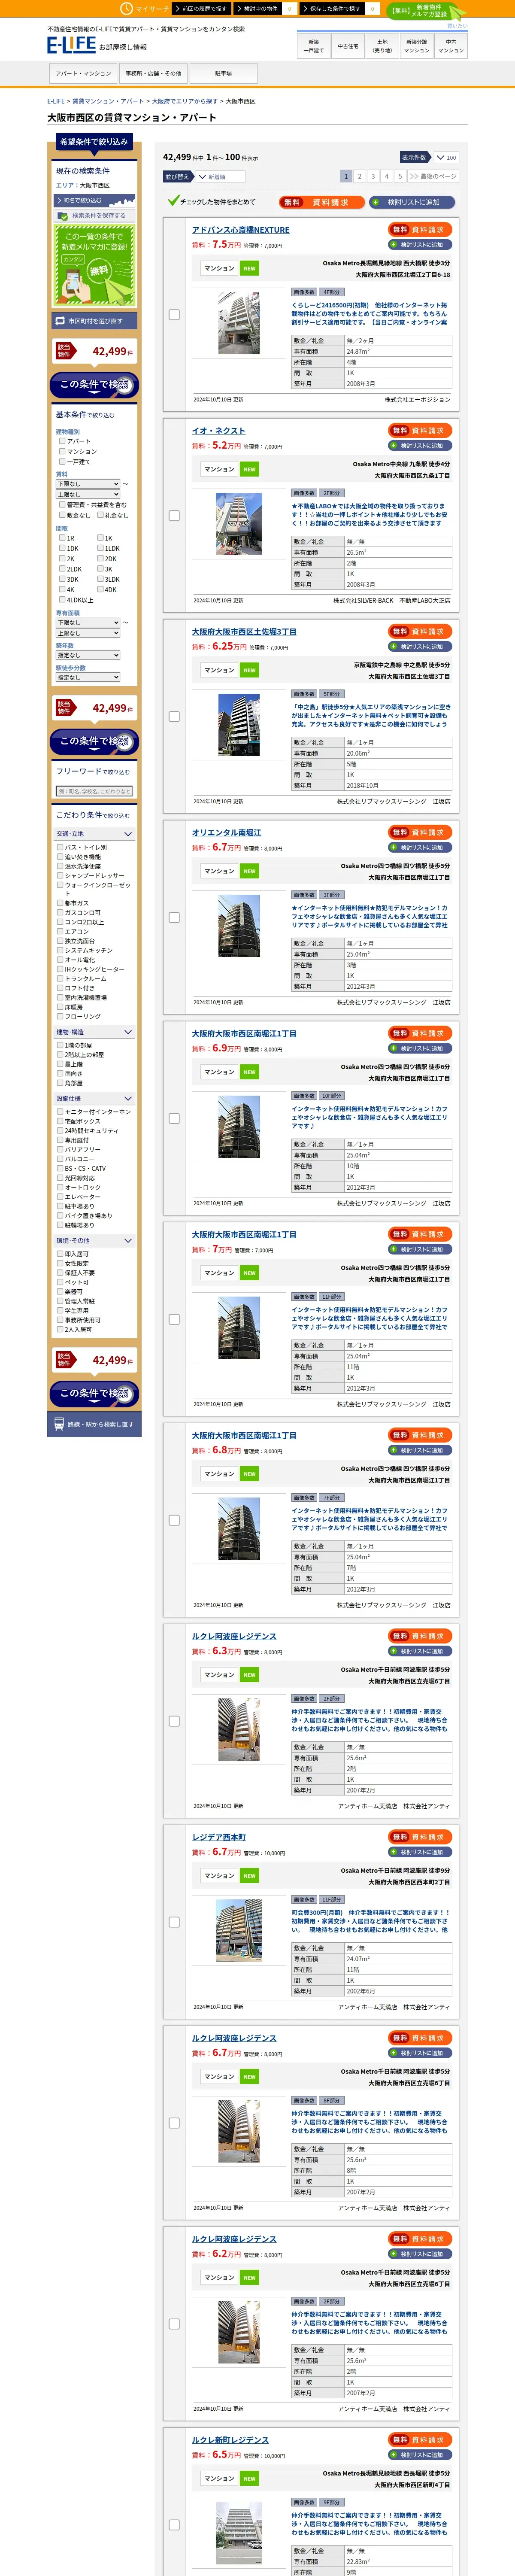Open the ルクレ新町レジデンス listing link

coord(230,2439)
